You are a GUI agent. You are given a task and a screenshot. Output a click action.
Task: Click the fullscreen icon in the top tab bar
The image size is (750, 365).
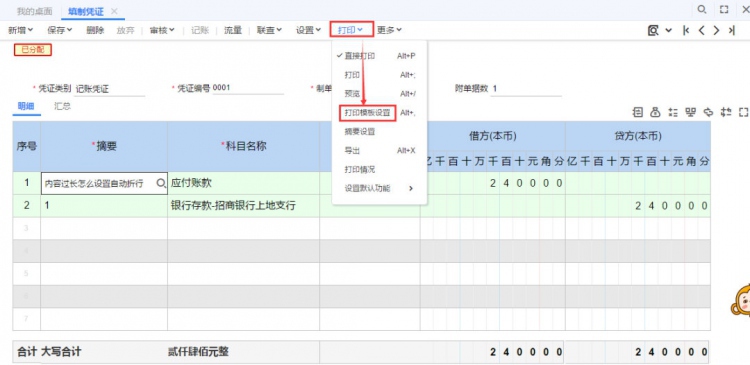pos(724,9)
